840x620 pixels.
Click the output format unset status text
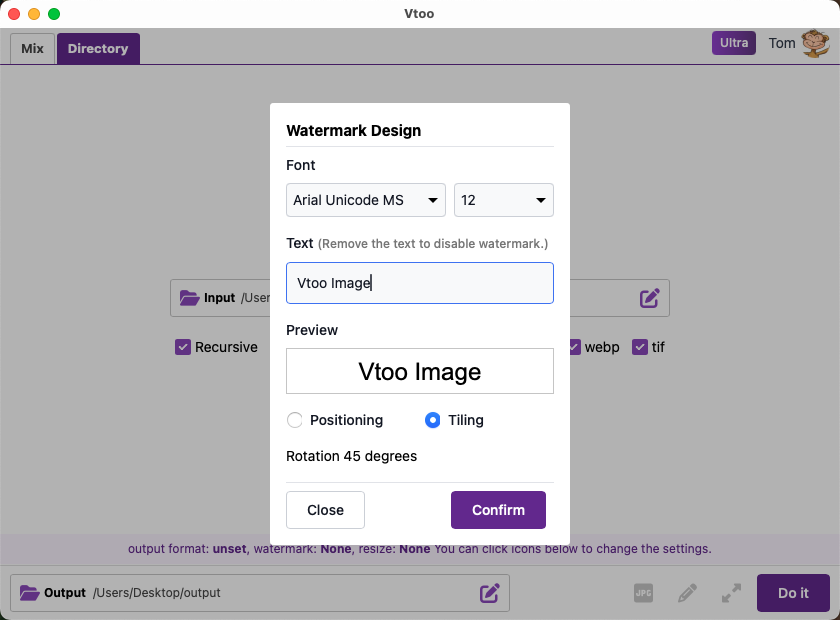tap(187, 549)
